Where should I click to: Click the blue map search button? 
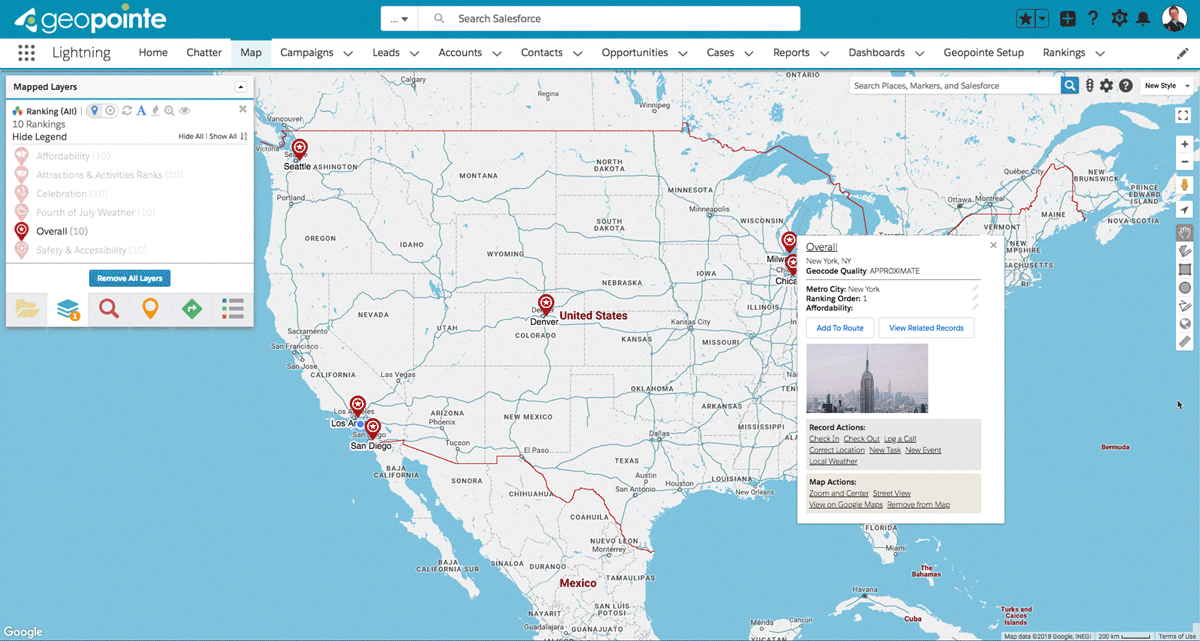tap(1070, 86)
